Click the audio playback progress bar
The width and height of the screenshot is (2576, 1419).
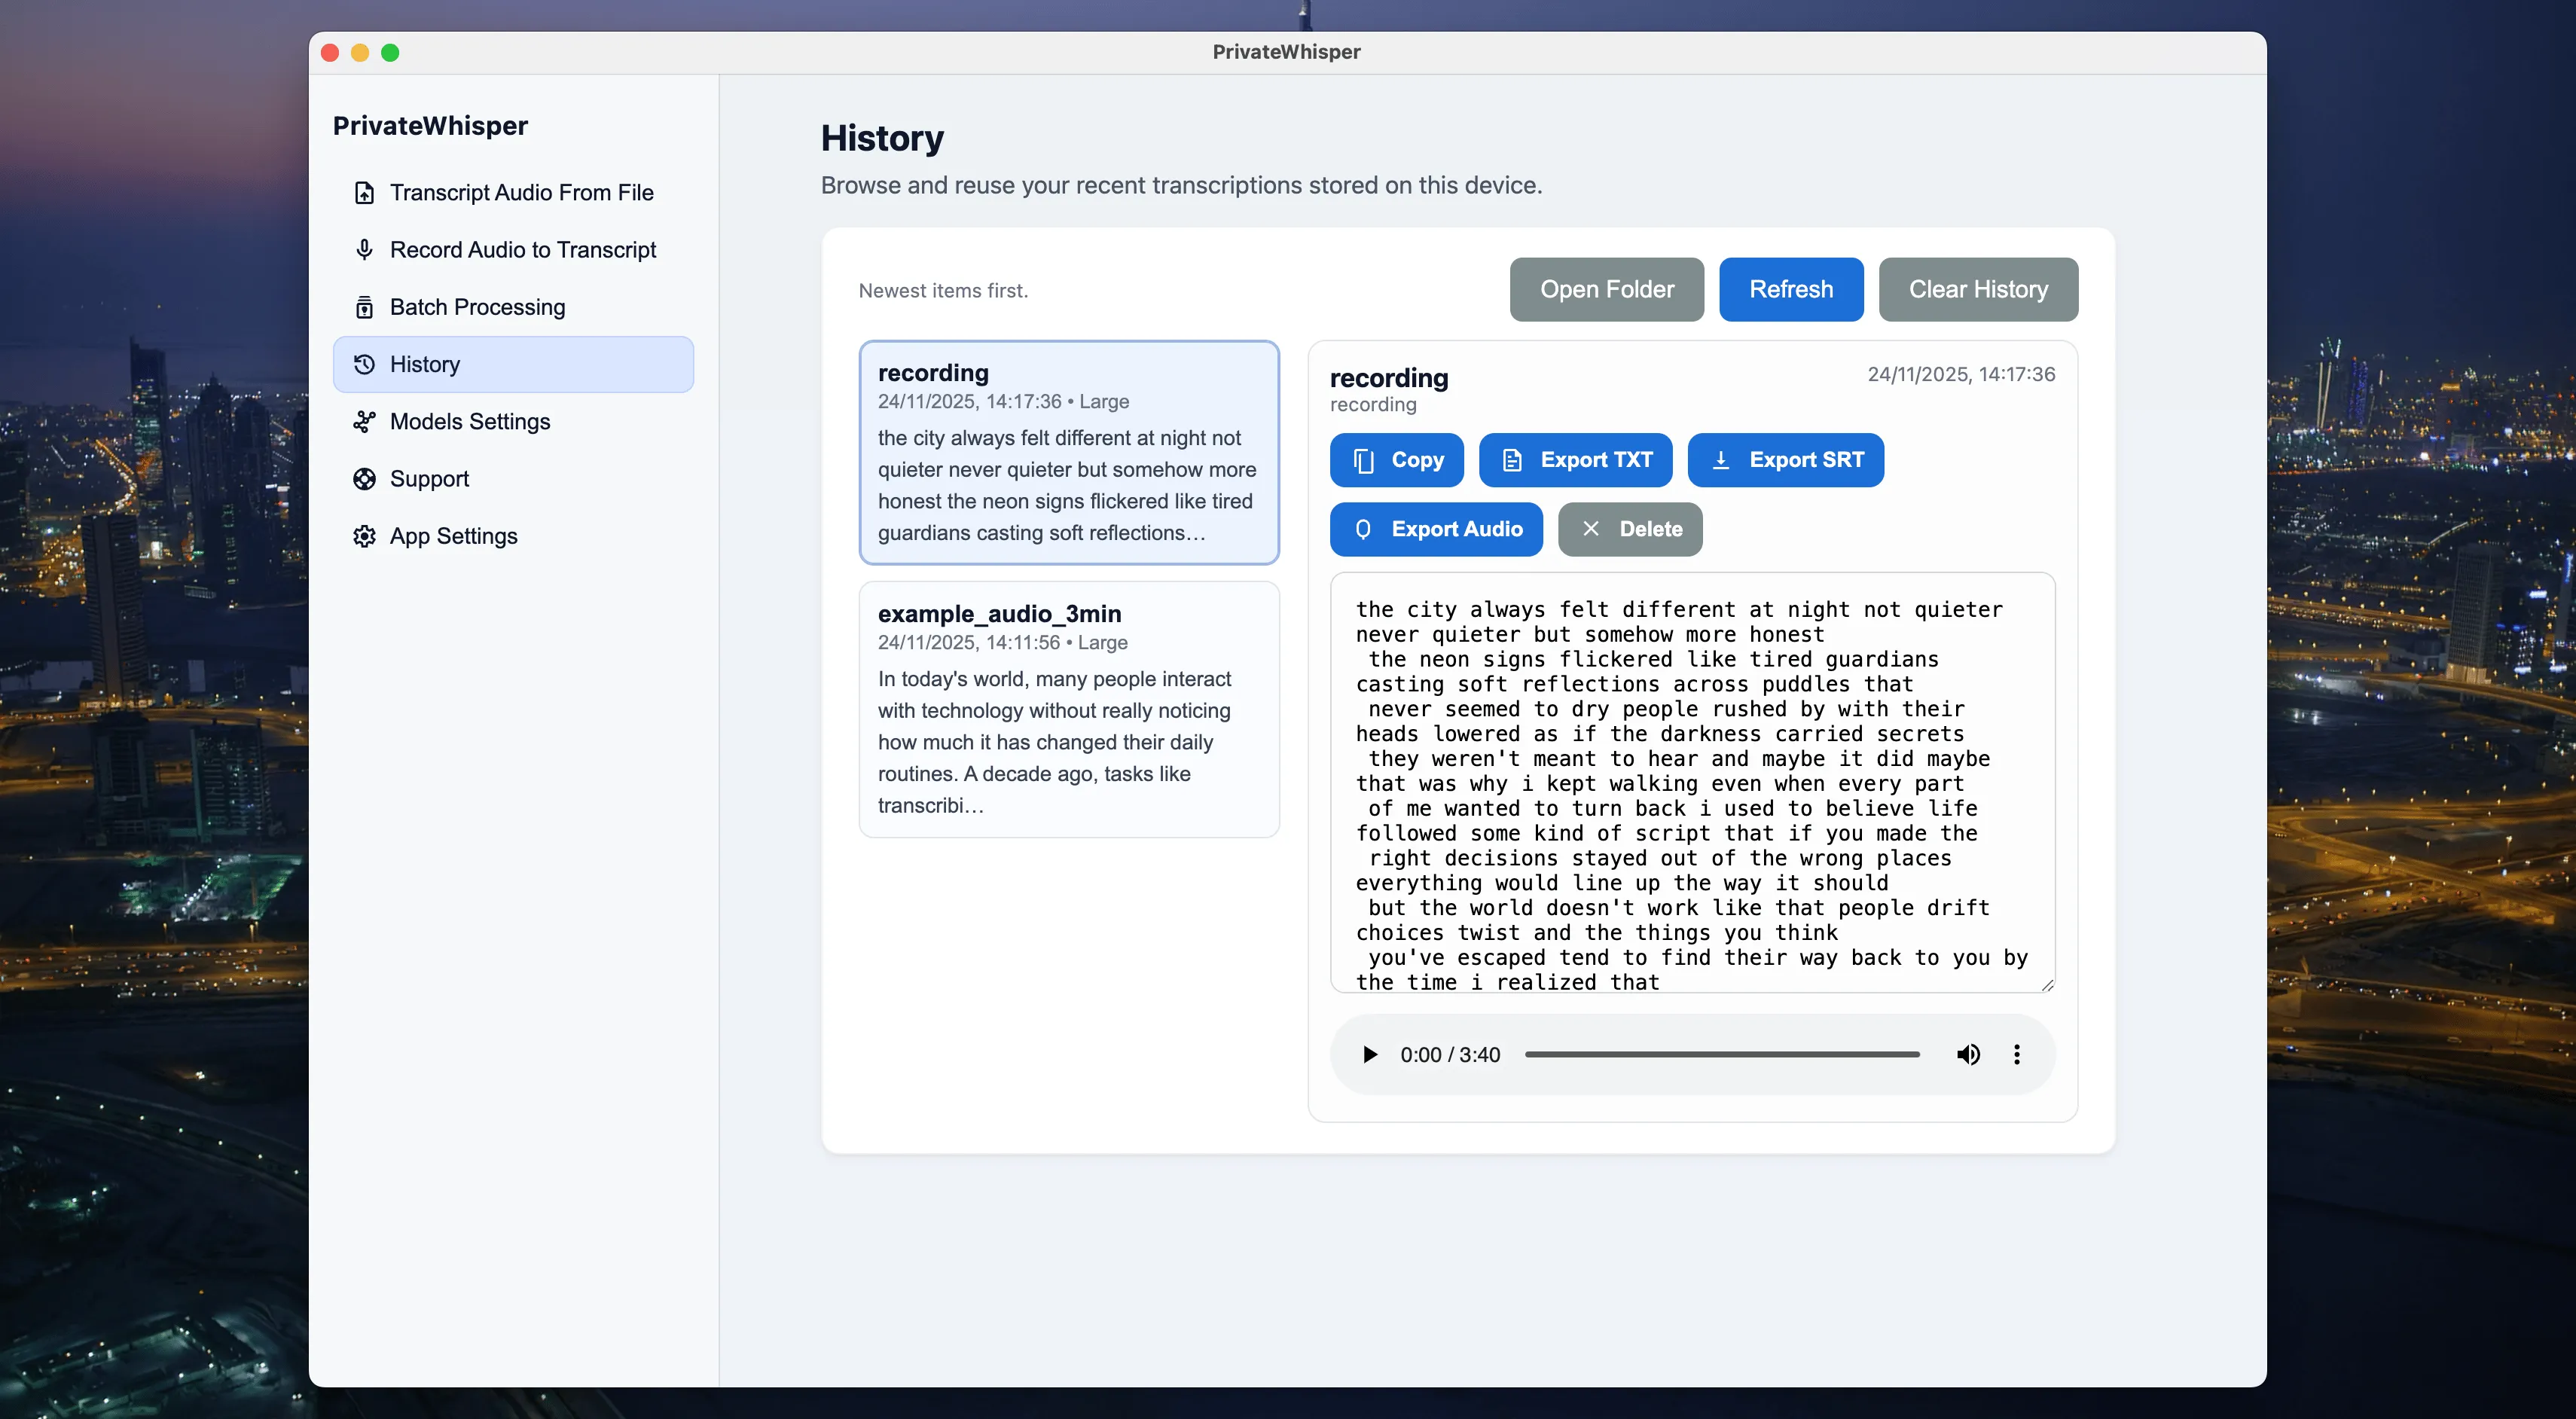click(x=1721, y=1054)
